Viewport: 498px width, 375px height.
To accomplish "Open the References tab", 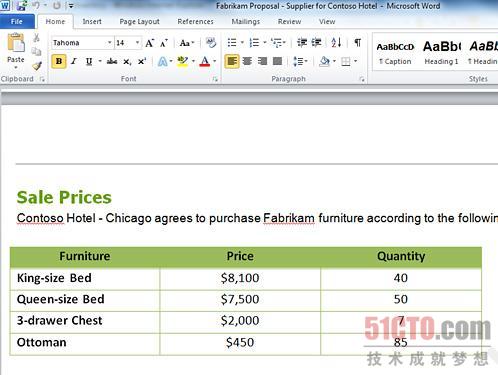I will 195,22.
